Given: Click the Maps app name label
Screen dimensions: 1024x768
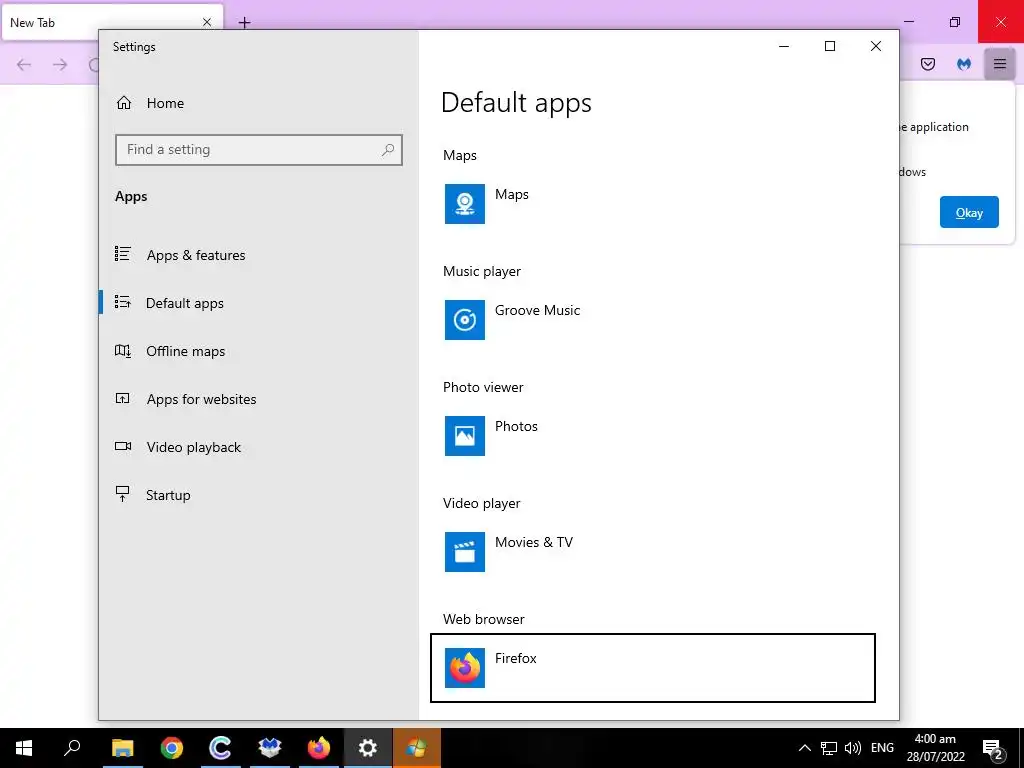Looking at the screenshot, I should [511, 195].
